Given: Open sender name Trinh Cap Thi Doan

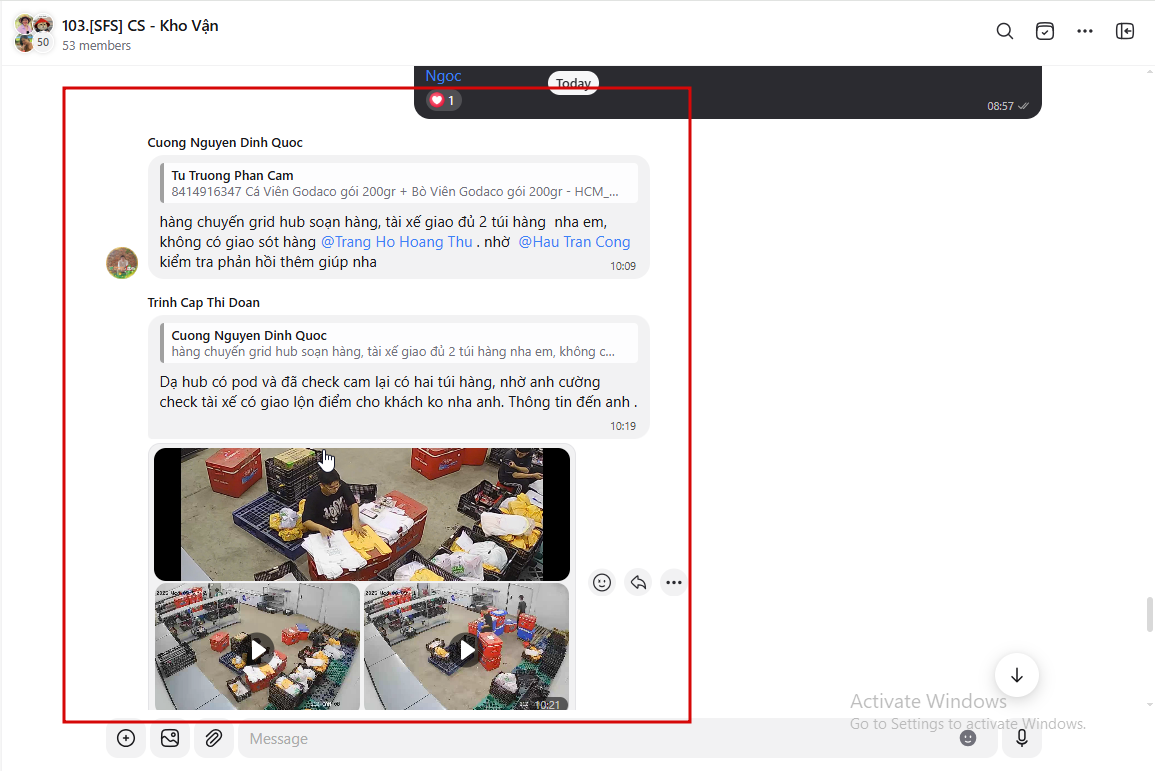Looking at the screenshot, I should click(x=203, y=303).
